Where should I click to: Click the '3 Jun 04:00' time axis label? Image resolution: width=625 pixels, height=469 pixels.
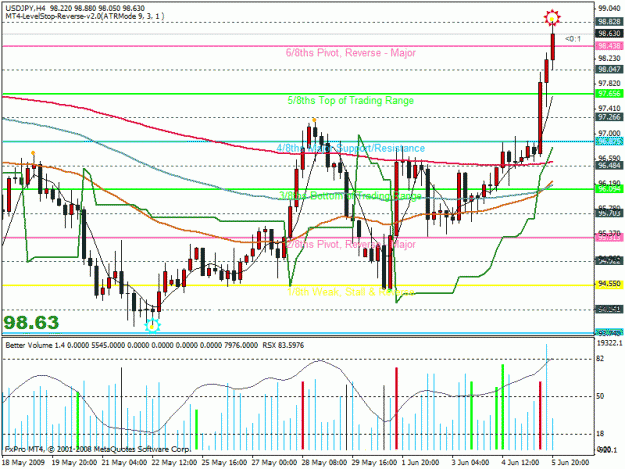point(471,463)
